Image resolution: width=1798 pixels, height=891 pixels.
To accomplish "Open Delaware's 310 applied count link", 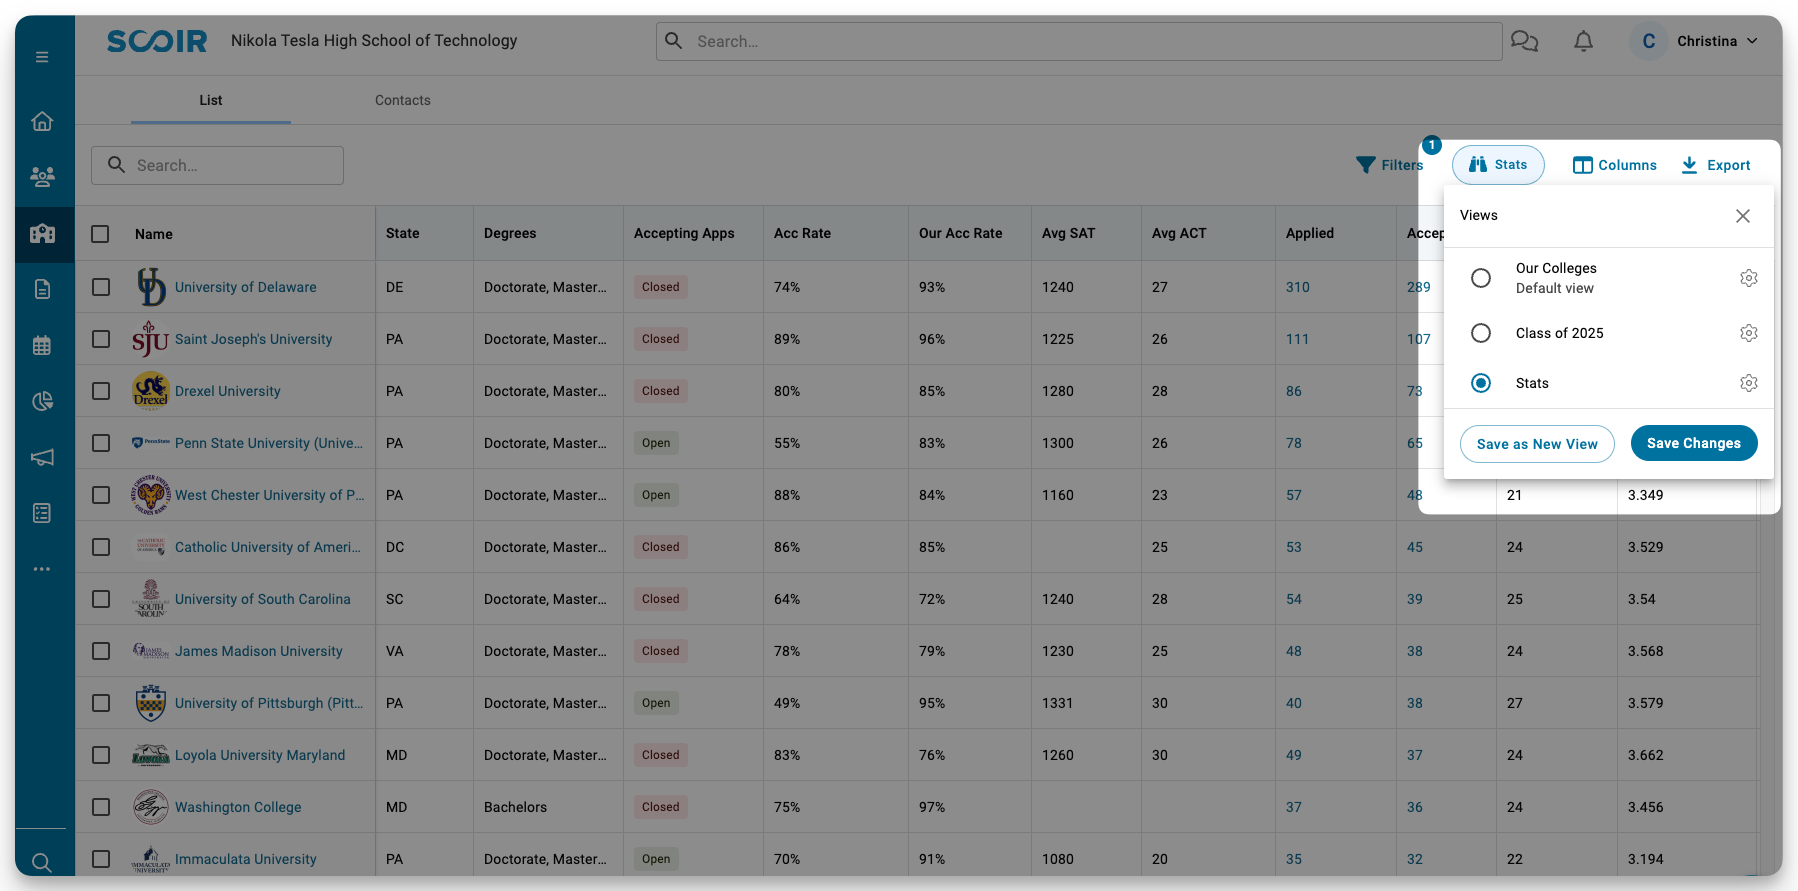I will pos(1298,287).
